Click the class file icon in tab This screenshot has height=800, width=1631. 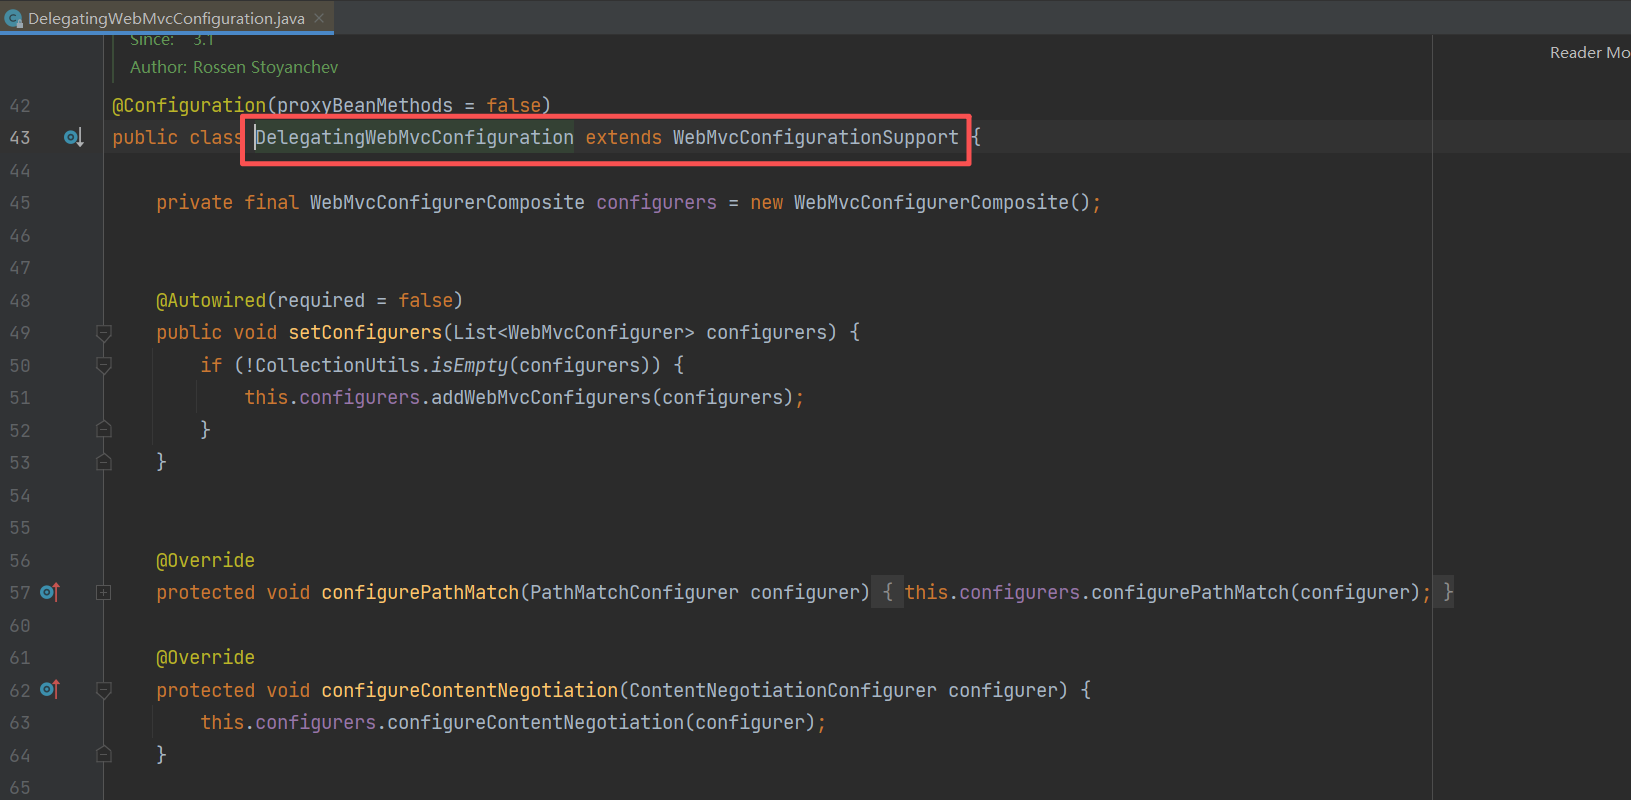pyautogui.click(x=14, y=19)
